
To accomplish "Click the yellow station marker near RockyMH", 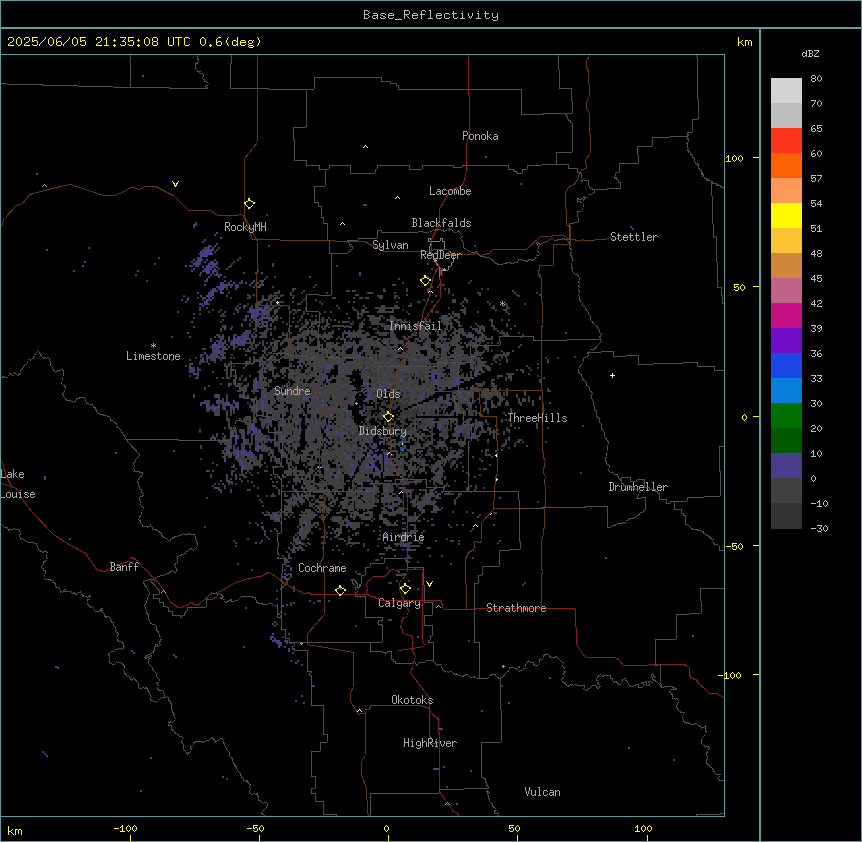I will click(x=249, y=204).
